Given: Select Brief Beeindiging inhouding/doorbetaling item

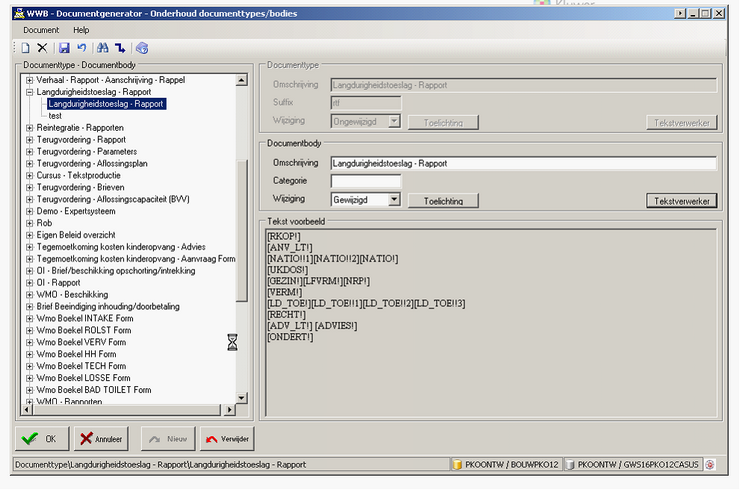Looking at the screenshot, I should coord(108,306).
